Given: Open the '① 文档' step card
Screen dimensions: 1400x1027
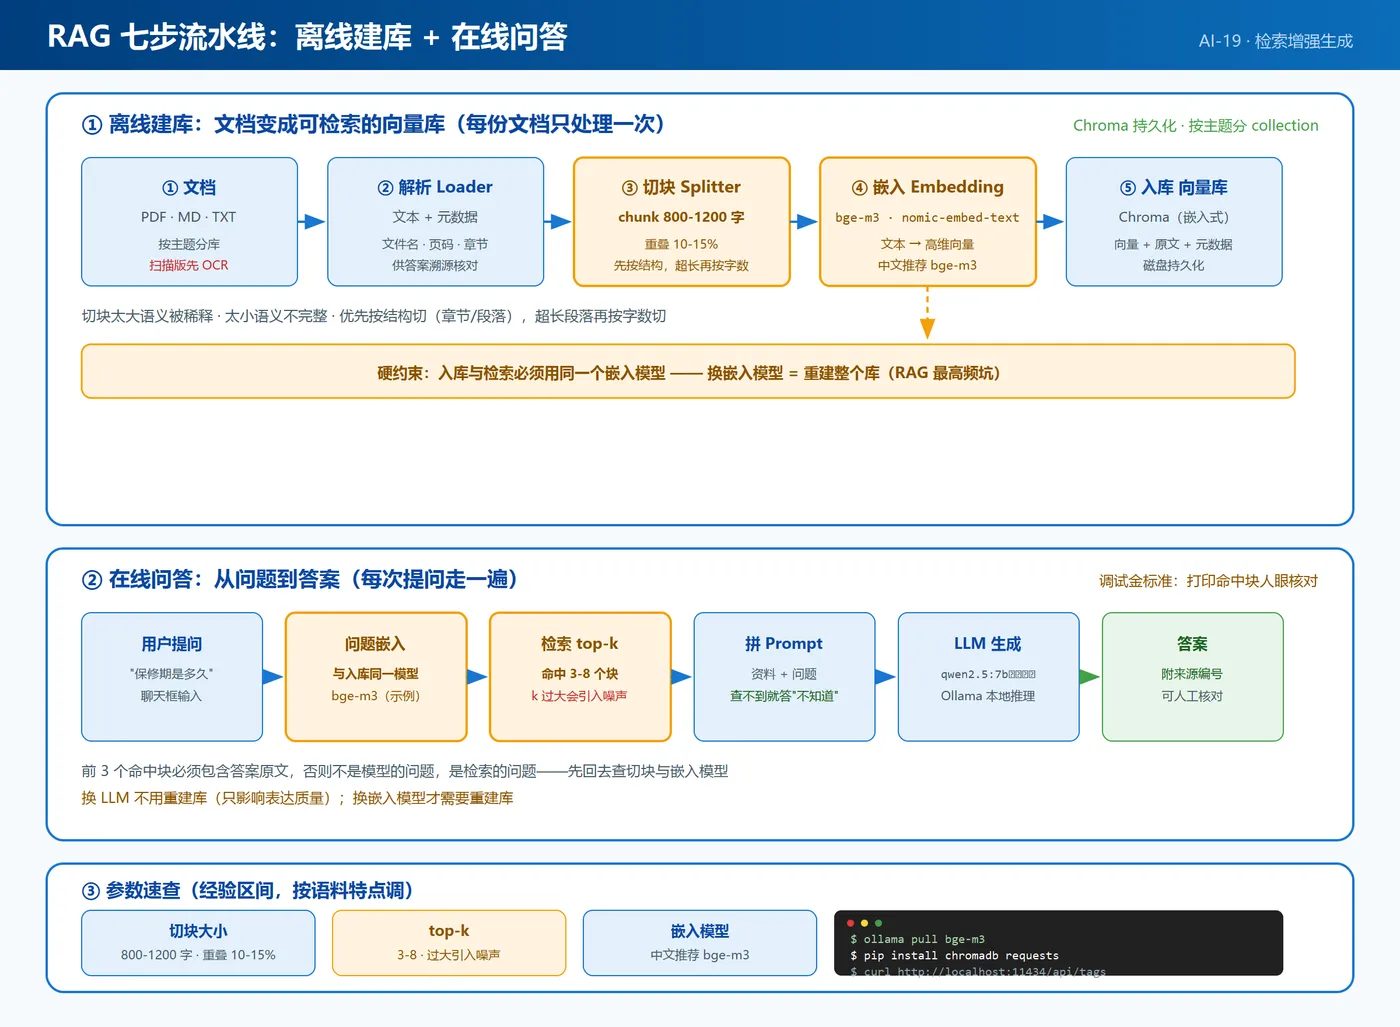Looking at the screenshot, I should click(190, 222).
